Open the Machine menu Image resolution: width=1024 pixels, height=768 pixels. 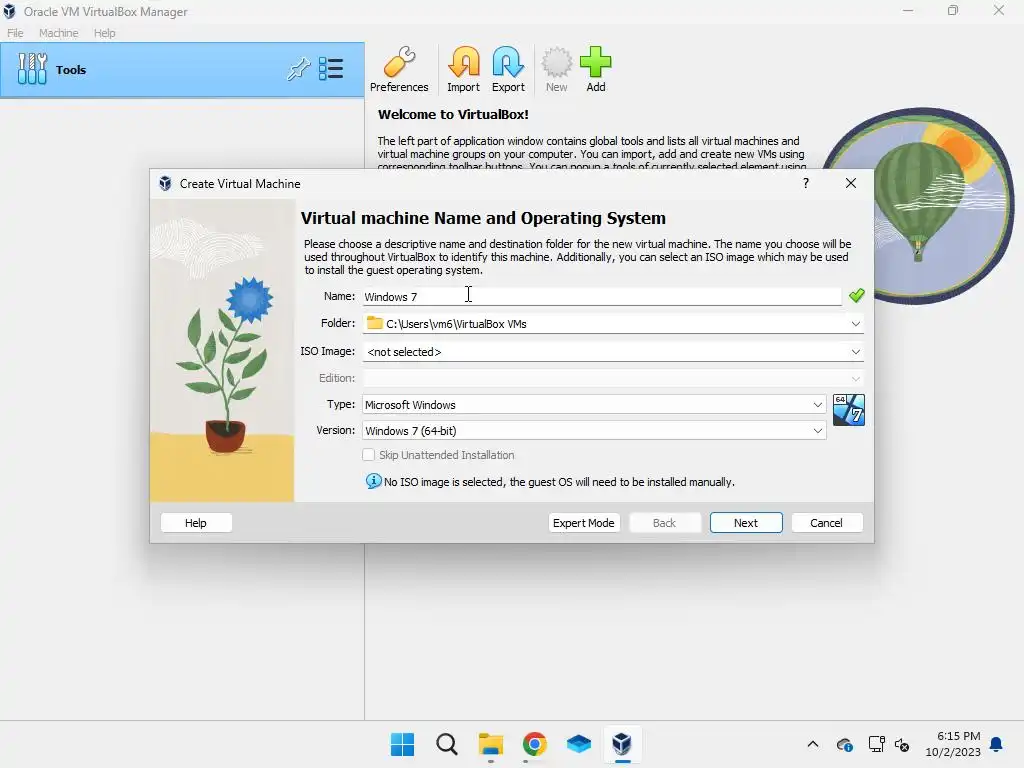(58, 33)
